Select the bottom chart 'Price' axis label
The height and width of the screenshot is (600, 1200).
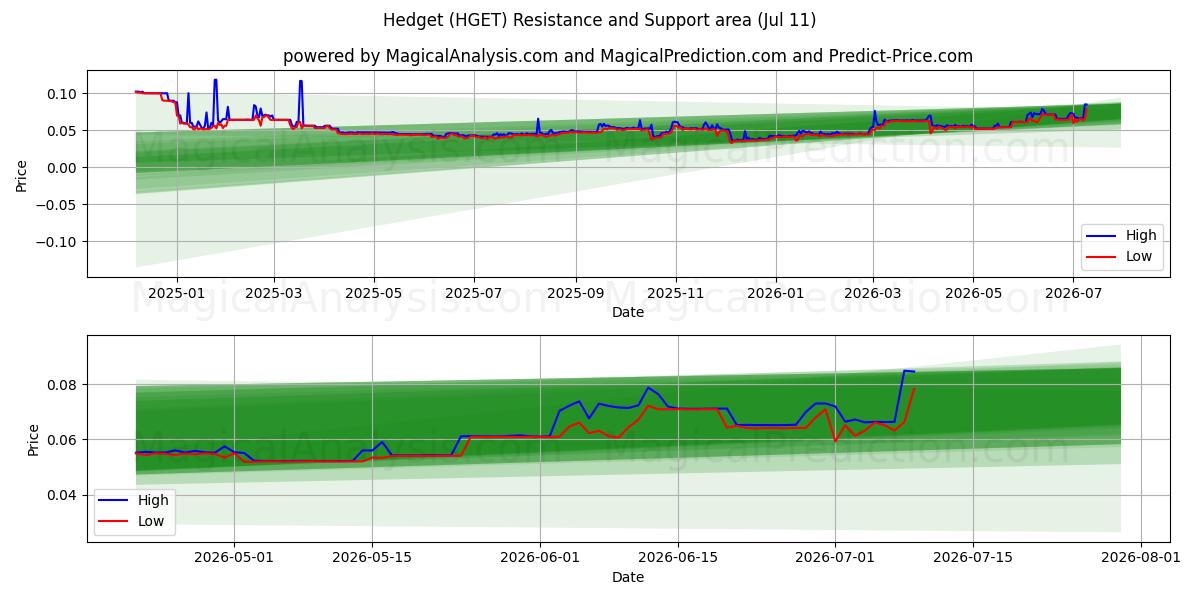[x=34, y=439]
